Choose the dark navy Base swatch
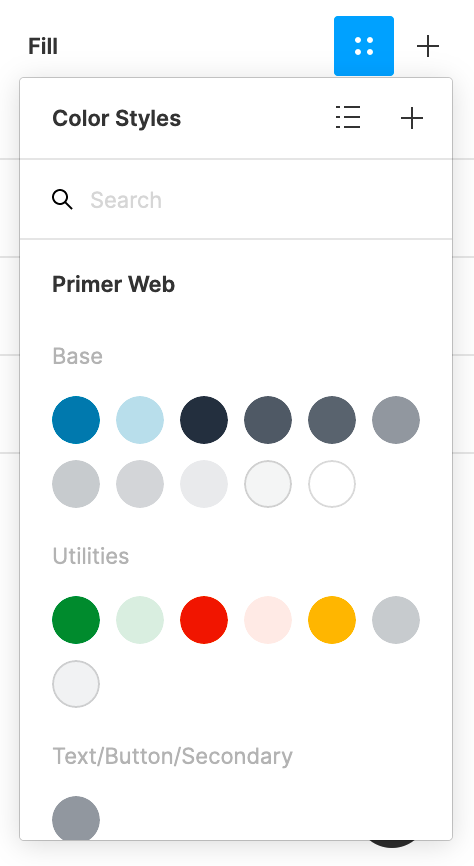 point(204,420)
